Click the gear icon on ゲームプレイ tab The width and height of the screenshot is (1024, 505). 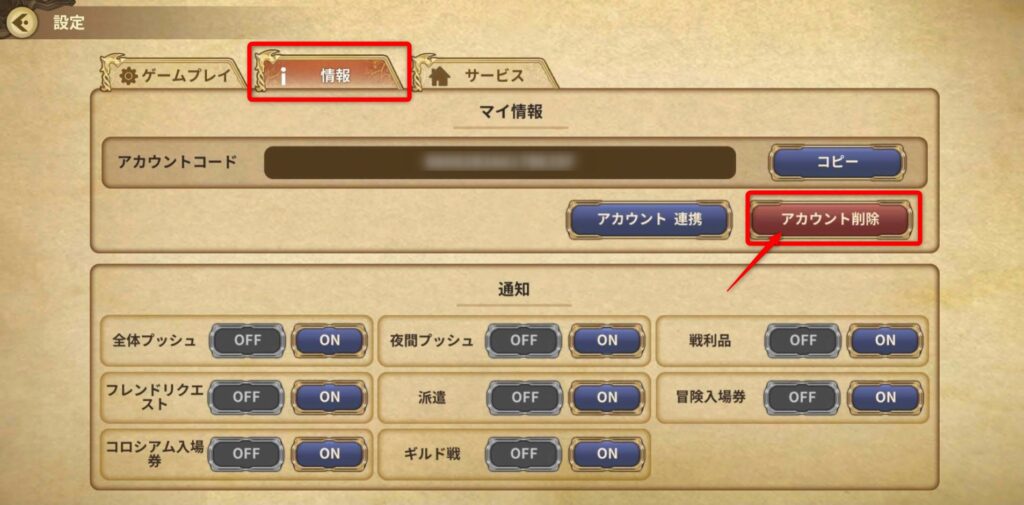pos(129,76)
